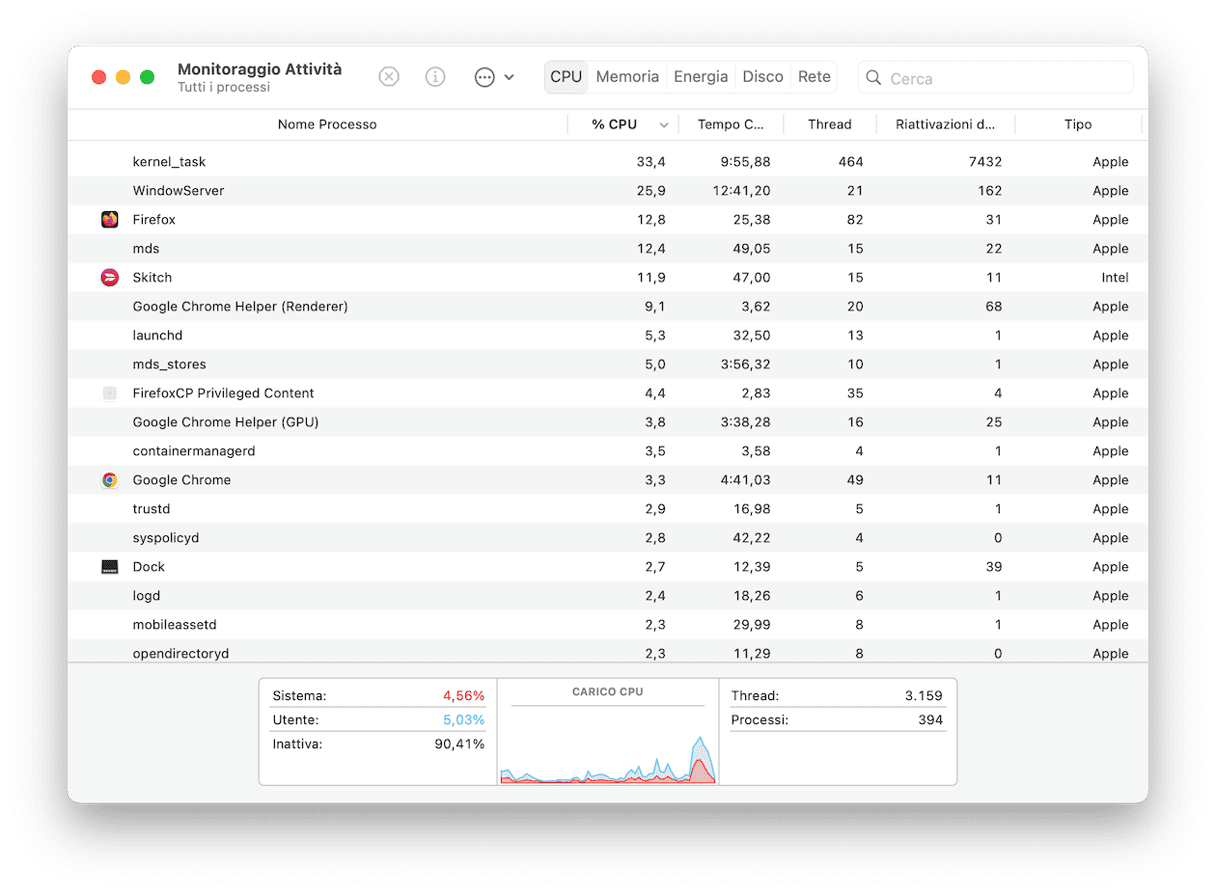Select the logd process row
Screen dimensions: 1216x892
pyautogui.click(x=608, y=597)
